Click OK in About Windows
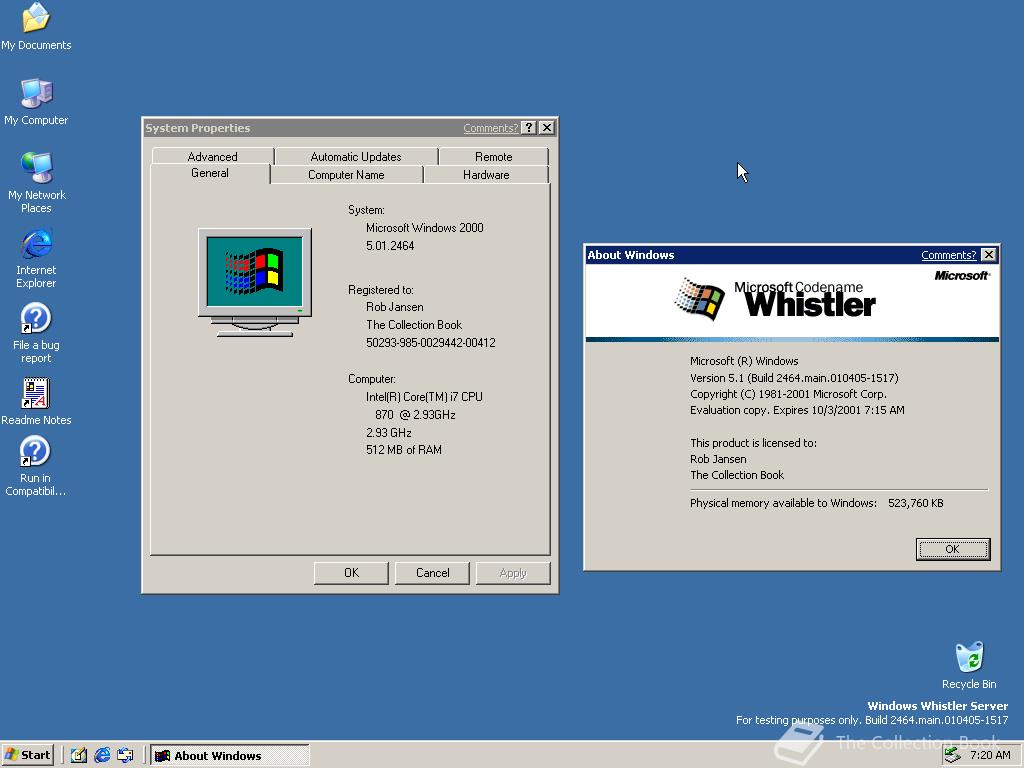Viewport: 1024px width, 768px height. tap(953, 549)
